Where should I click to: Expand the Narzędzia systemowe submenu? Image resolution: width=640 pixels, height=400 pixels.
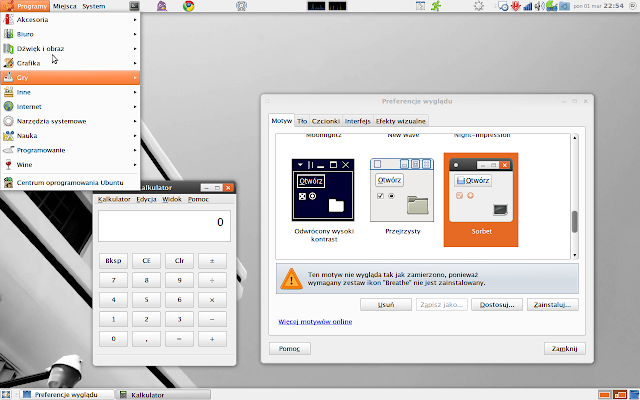click(x=70, y=121)
